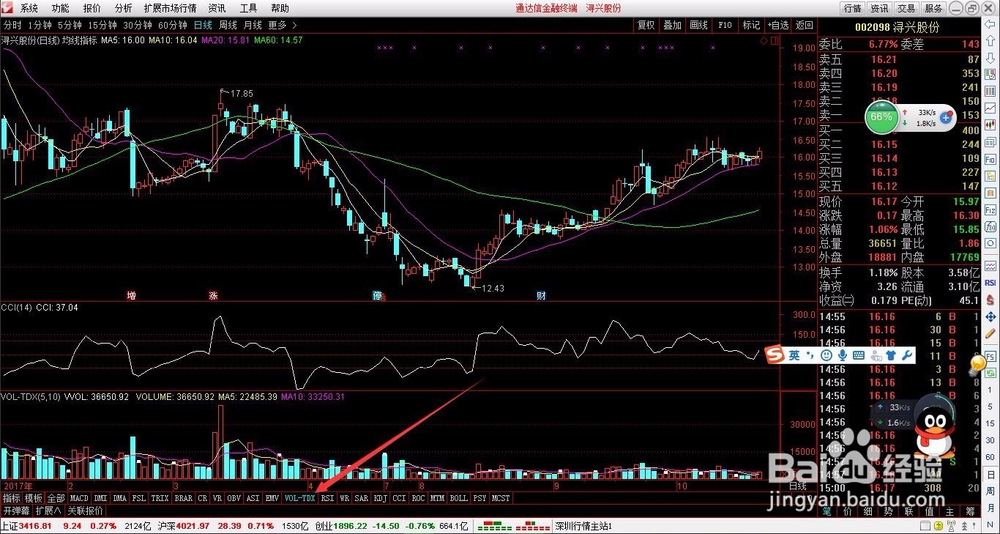Click the 深圳行情主站1 server label
This screenshot has height=534, width=1000.
584,526
